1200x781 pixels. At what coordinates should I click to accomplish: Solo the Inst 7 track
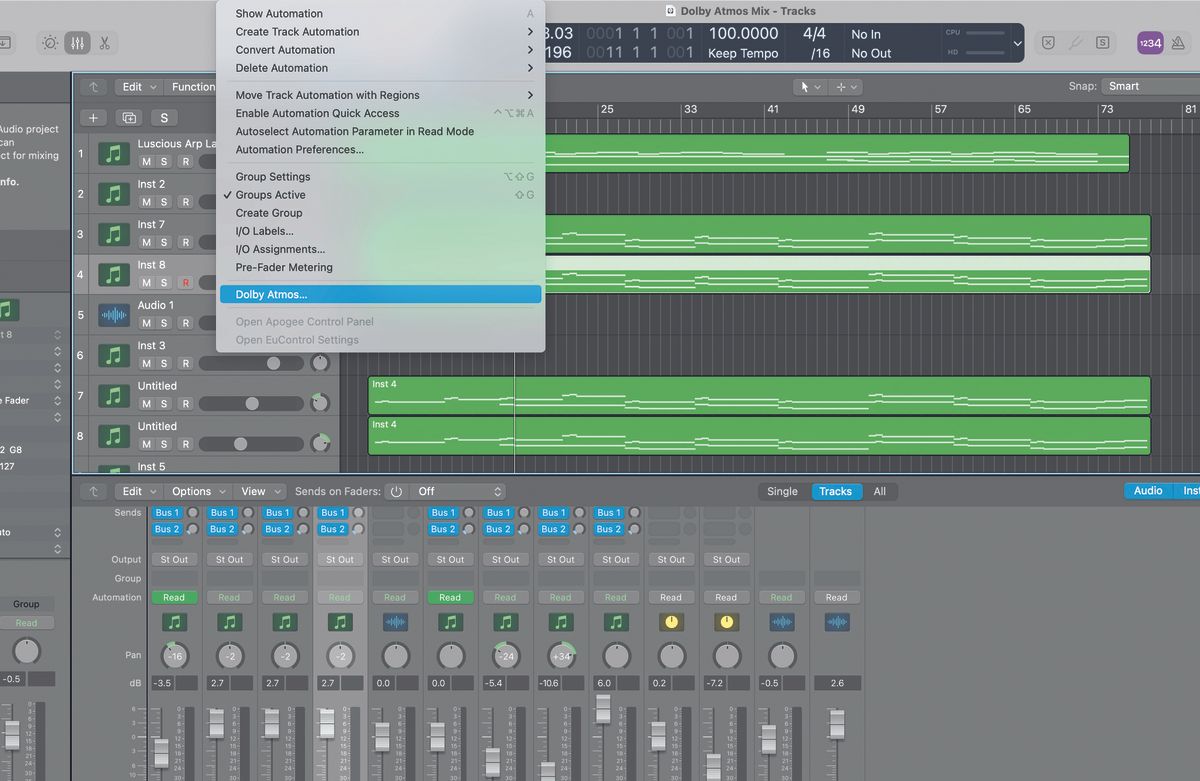click(x=165, y=242)
